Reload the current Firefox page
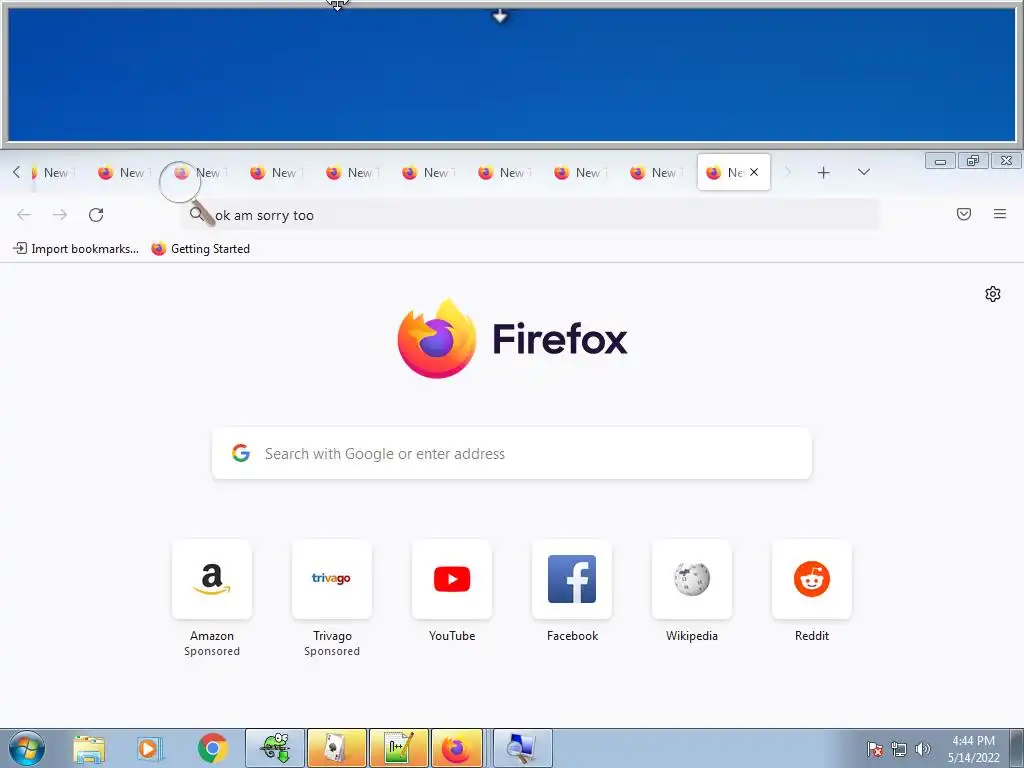 [96, 215]
